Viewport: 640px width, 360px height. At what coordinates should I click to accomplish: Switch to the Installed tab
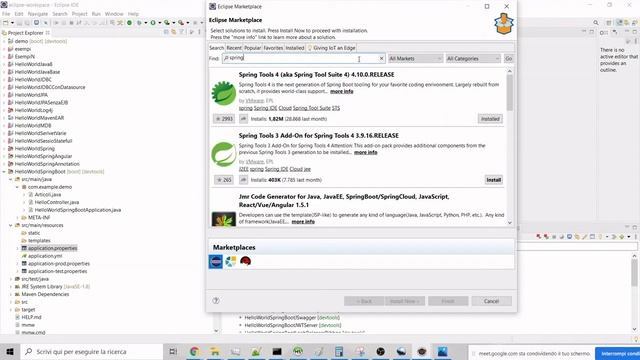point(295,48)
